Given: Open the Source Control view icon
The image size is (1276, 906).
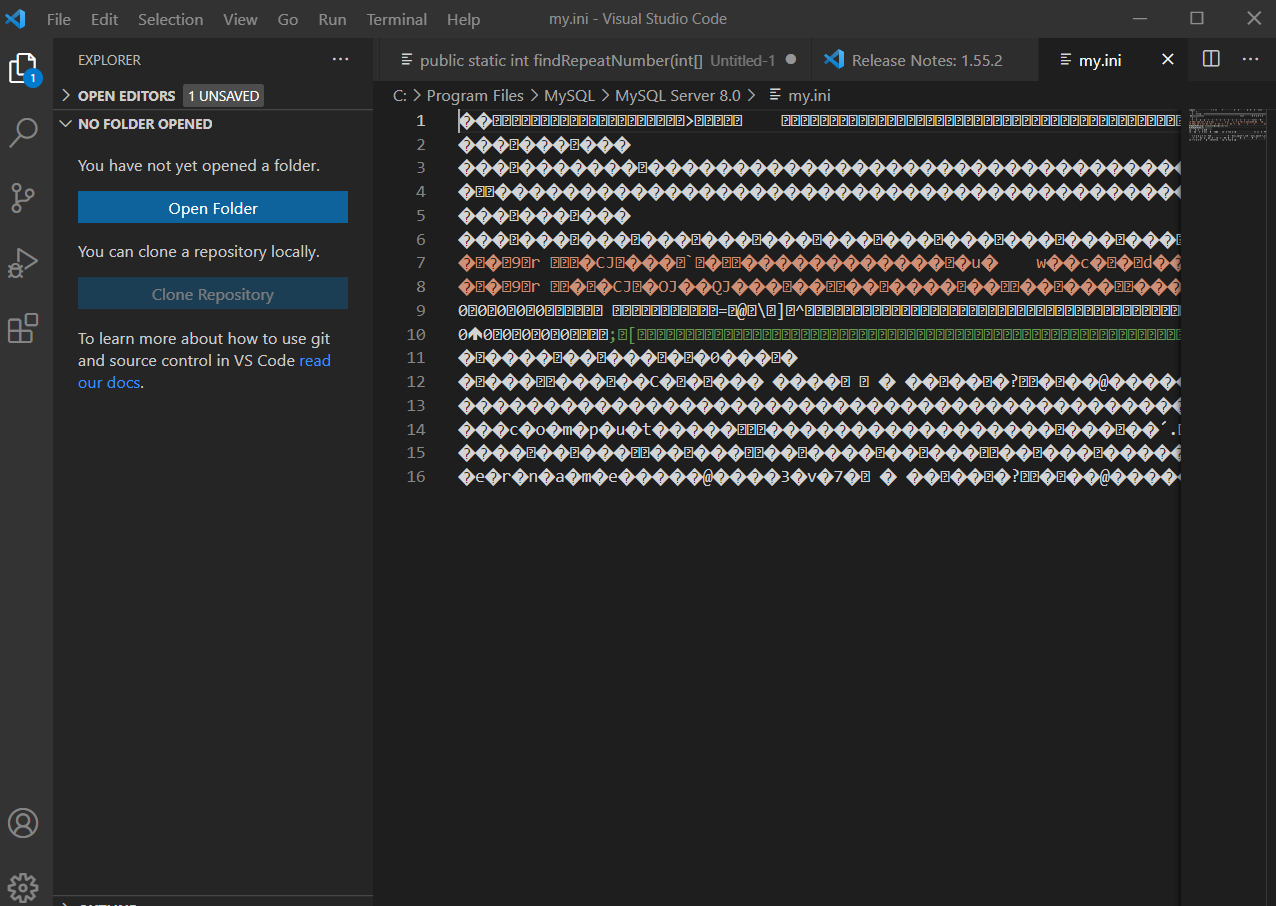Looking at the screenshot, I should (x=23, y=197).
